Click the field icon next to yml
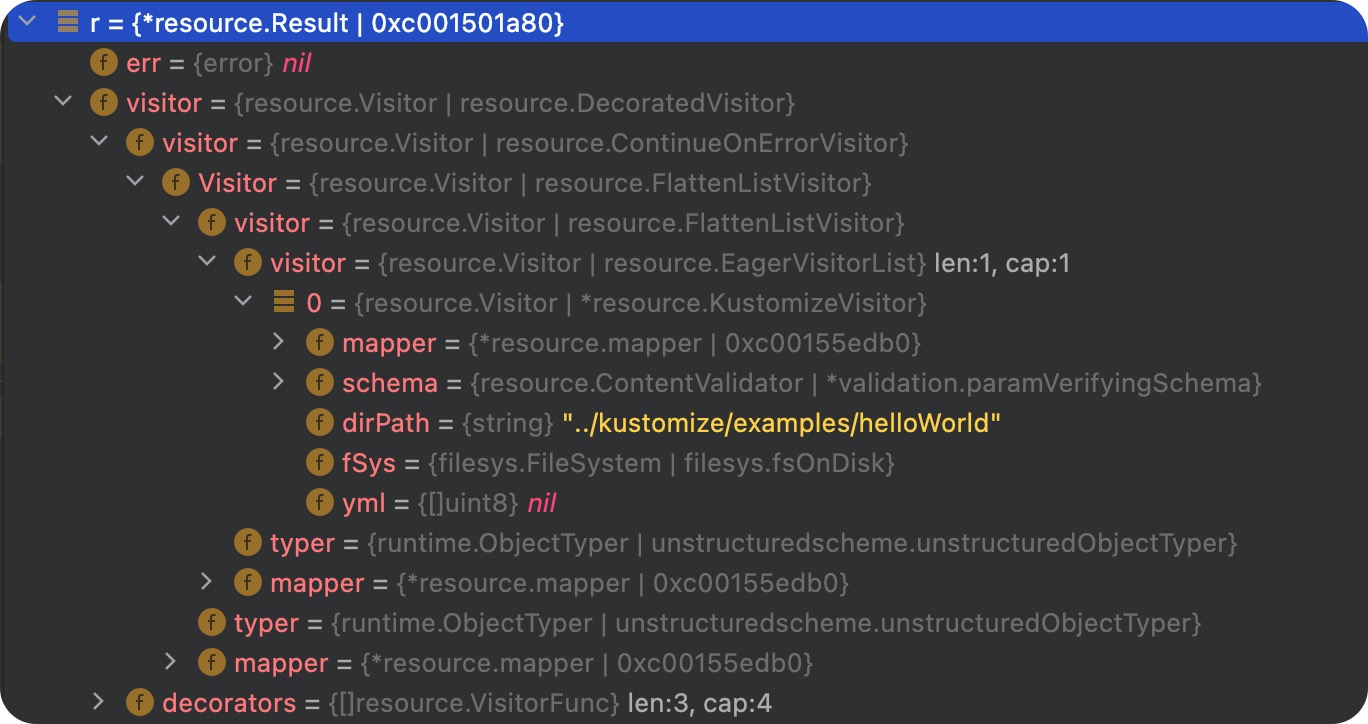The height and width of the screenshot is (724, 1368). point(319,503)
